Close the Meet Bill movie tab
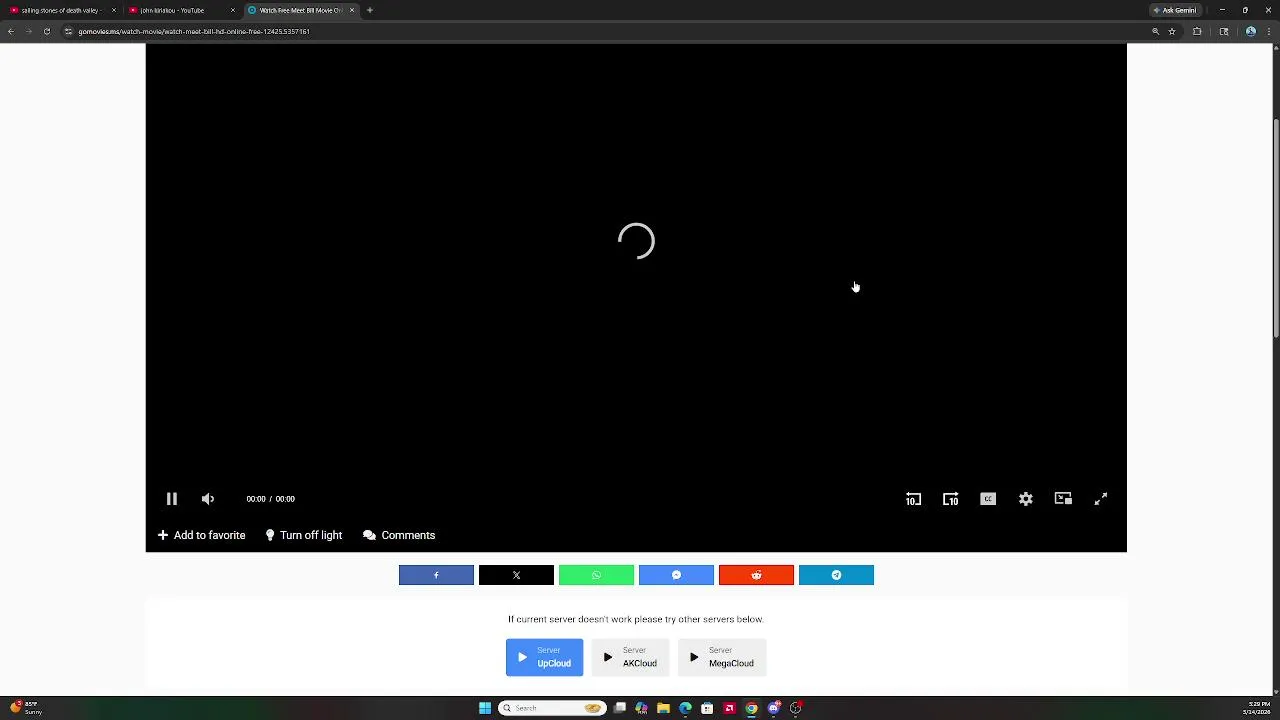The height and width of the screenshot is (720, 1280). [x=352, y=10]
